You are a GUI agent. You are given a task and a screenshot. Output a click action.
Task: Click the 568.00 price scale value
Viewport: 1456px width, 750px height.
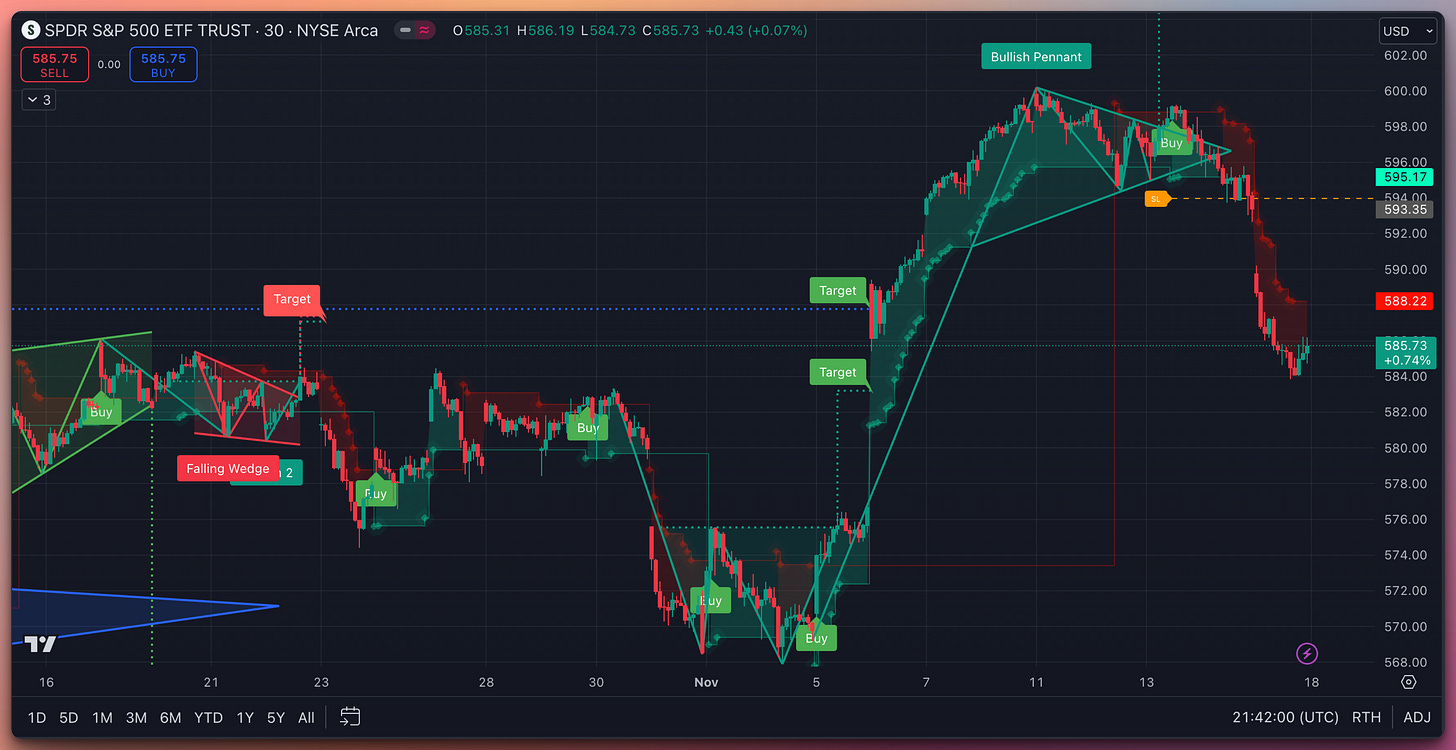tap(1404, 662)
